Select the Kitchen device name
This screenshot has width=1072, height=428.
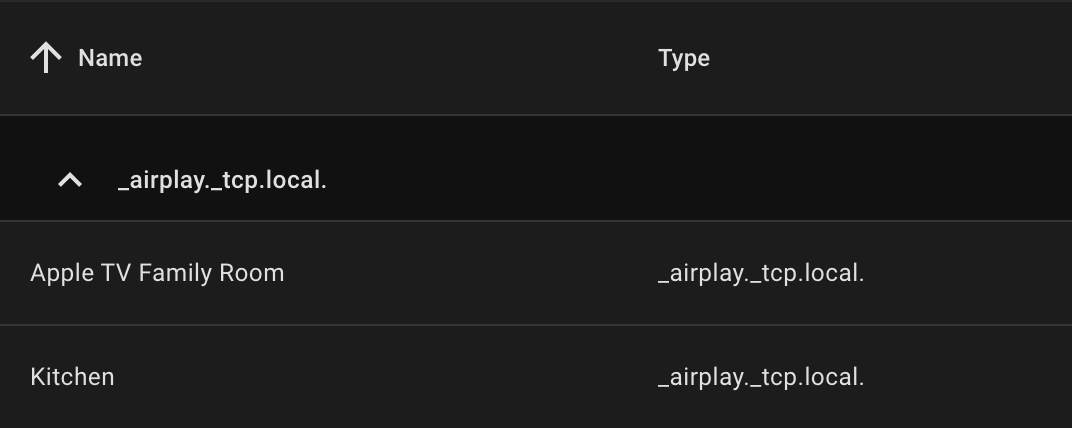pos(72,377)
